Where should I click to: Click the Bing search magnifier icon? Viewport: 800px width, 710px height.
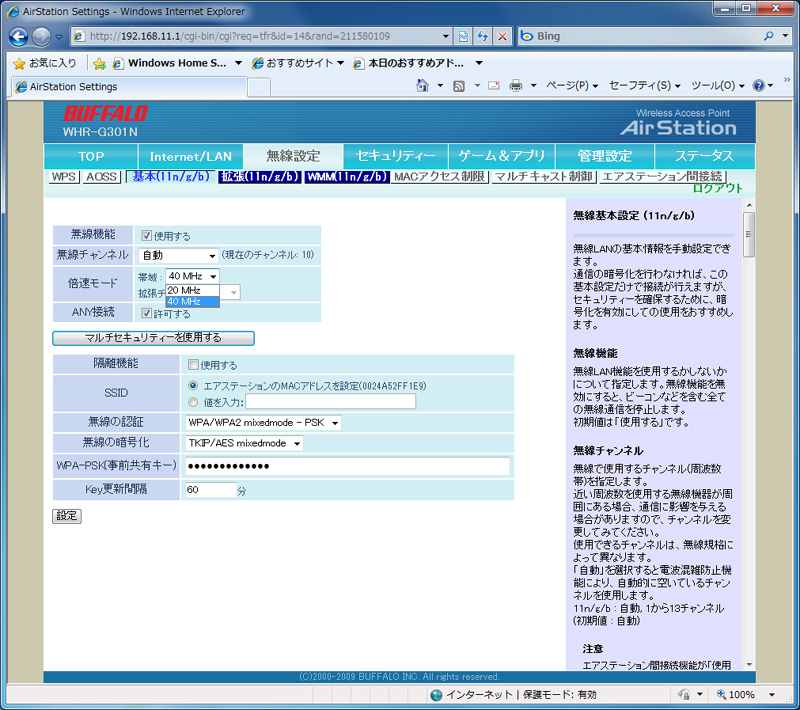[x=769, y=36]
